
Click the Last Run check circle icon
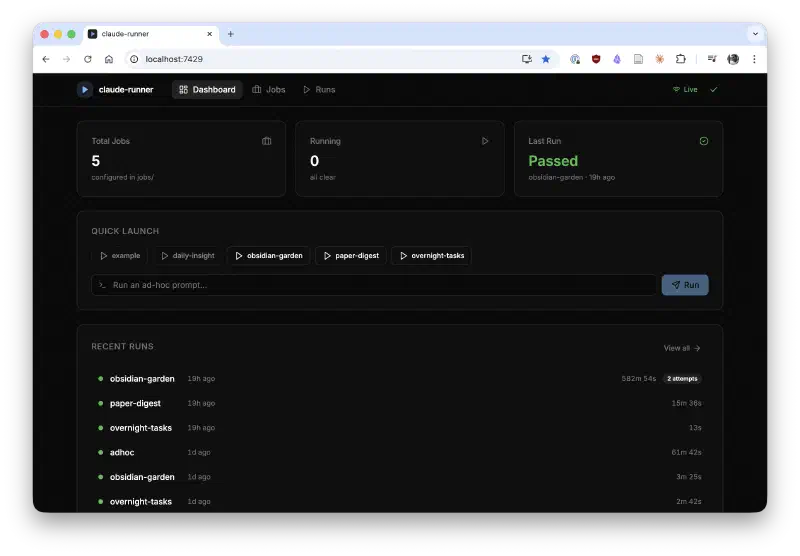[704, 141]
